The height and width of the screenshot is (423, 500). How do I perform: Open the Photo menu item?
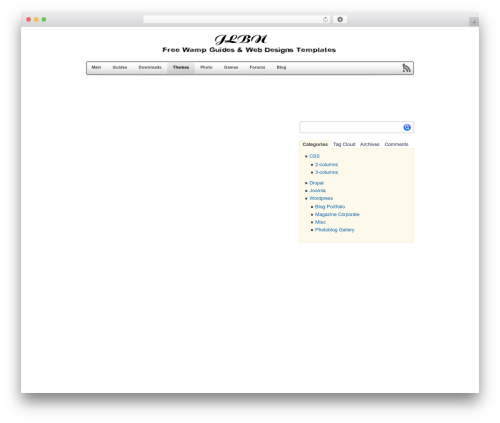click(206, 67)
